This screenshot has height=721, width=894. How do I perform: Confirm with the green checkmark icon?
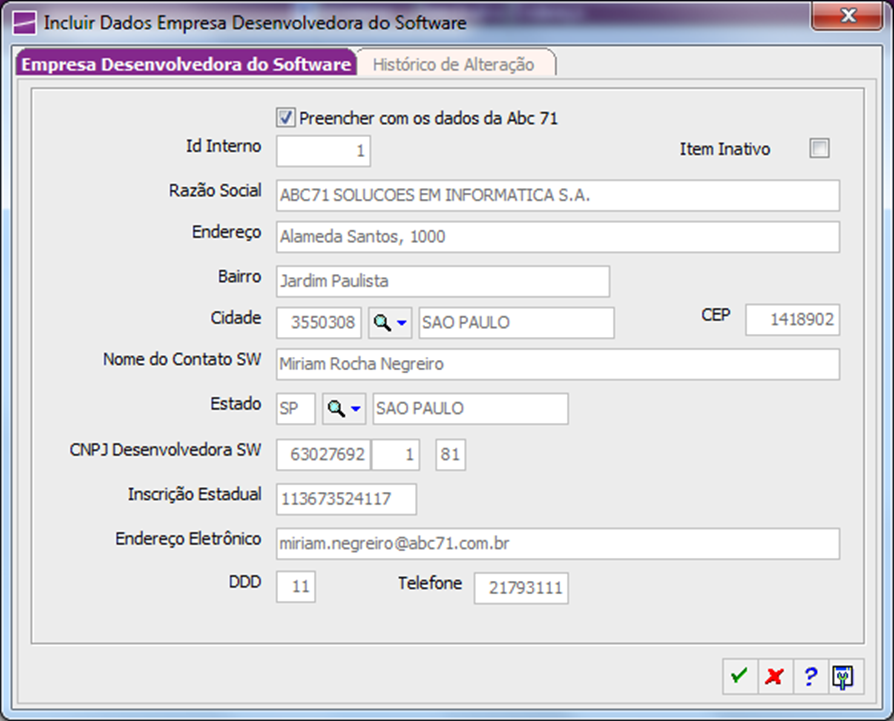739,677
